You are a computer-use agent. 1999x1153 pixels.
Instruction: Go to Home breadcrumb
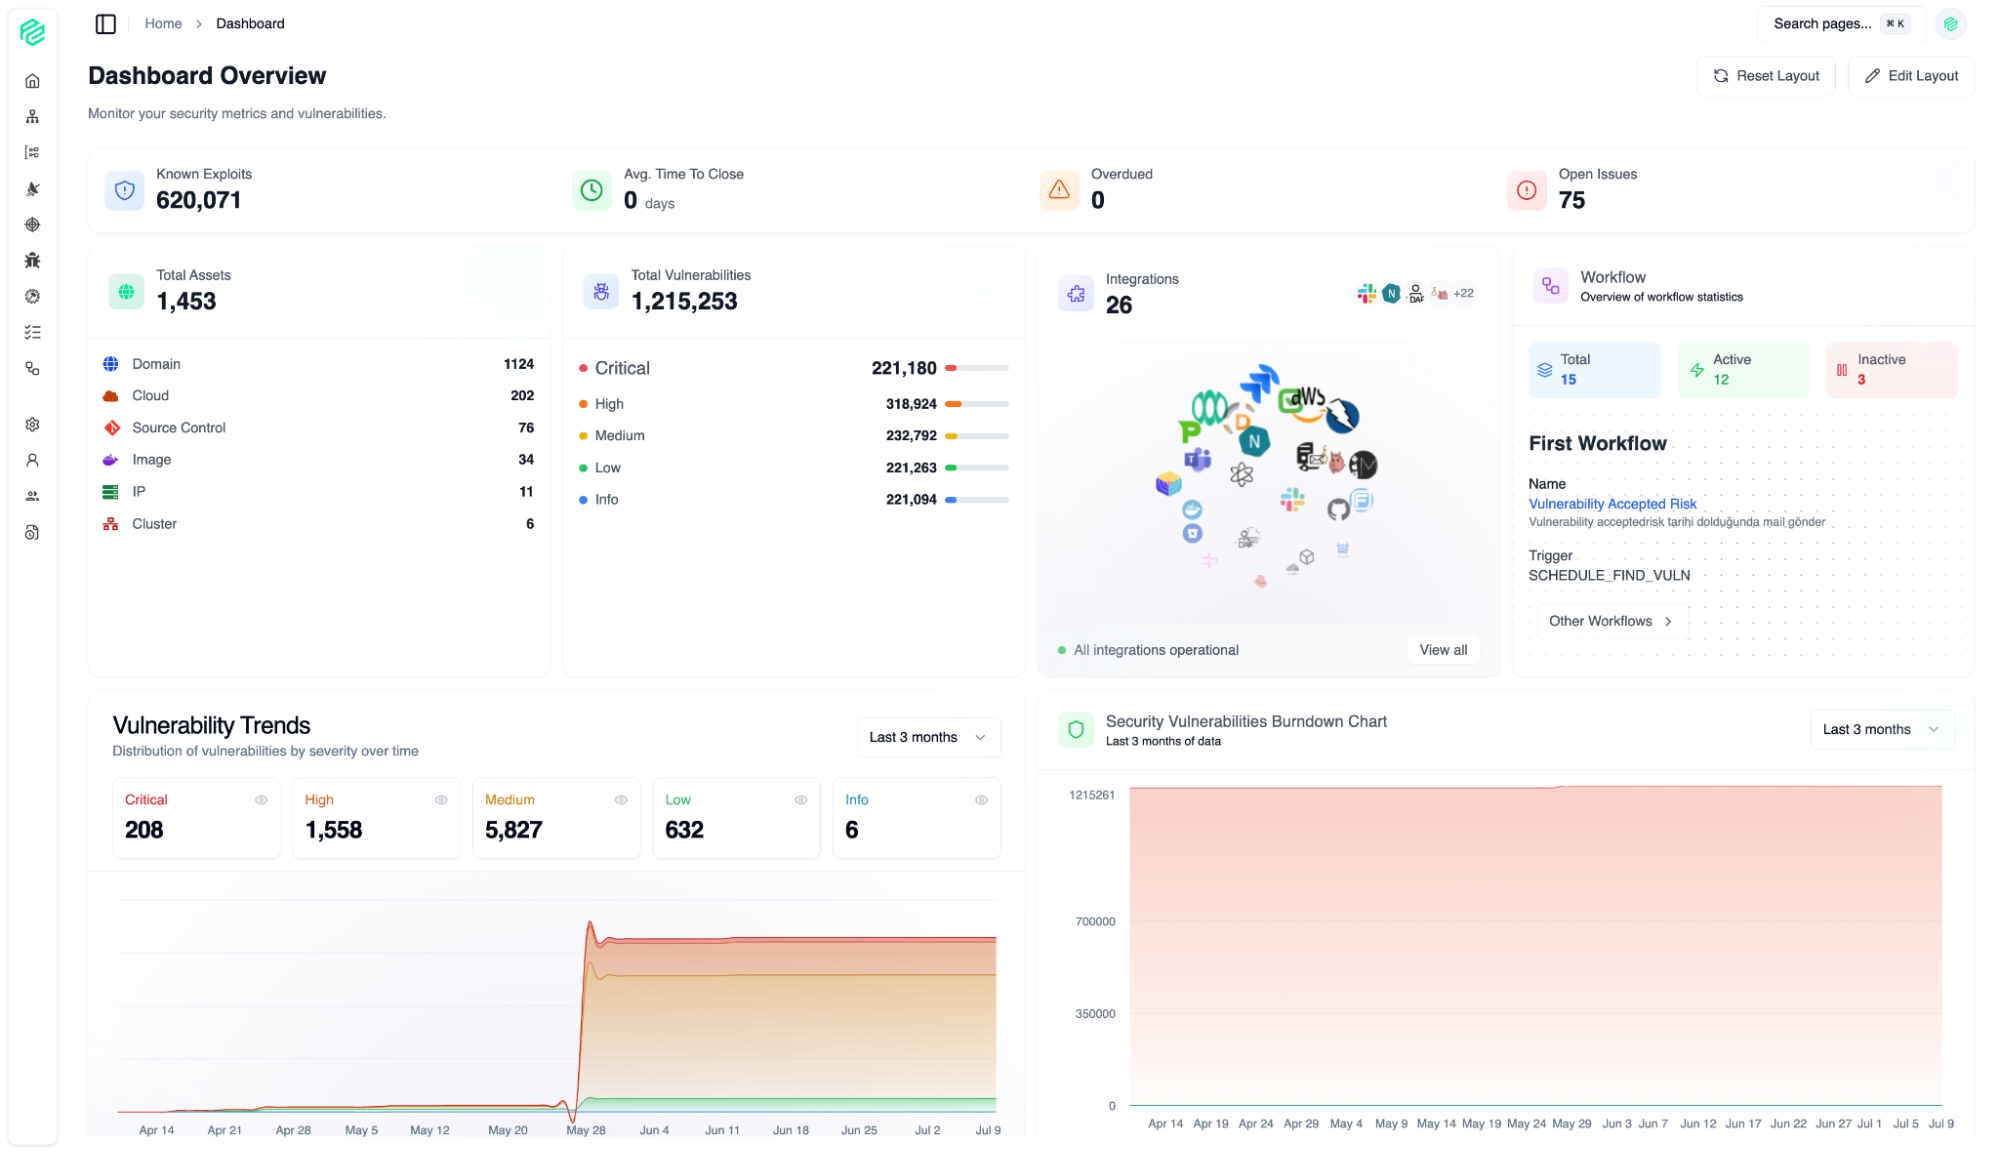[163, 24]
